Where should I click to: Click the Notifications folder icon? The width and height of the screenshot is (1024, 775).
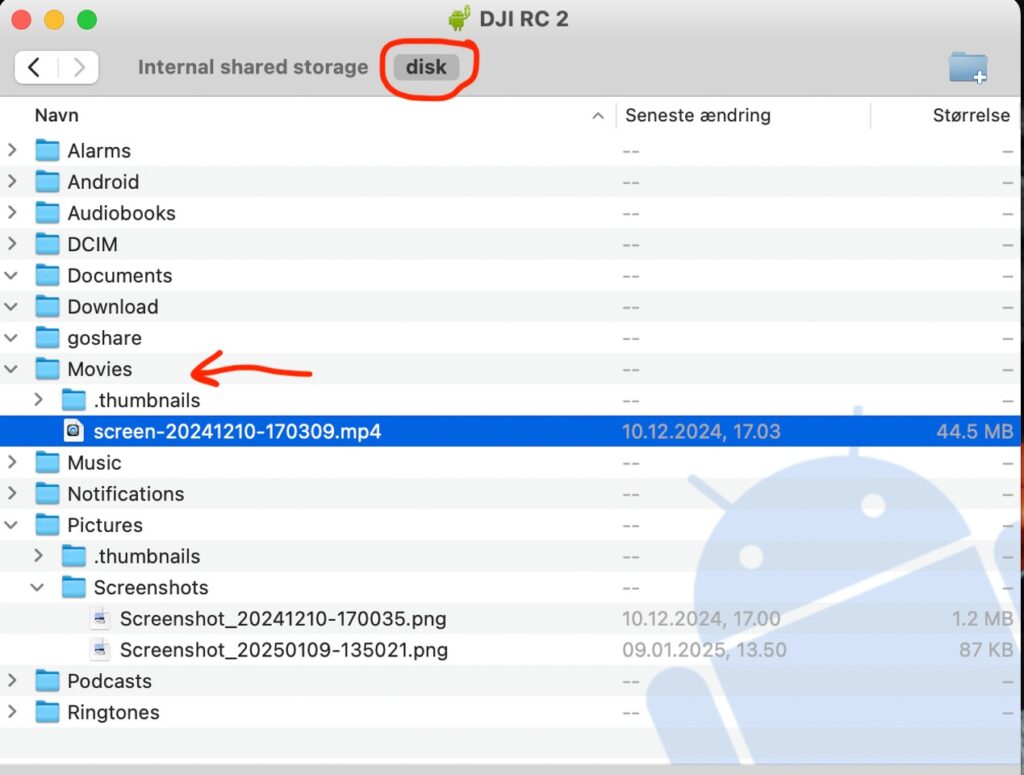47,494
